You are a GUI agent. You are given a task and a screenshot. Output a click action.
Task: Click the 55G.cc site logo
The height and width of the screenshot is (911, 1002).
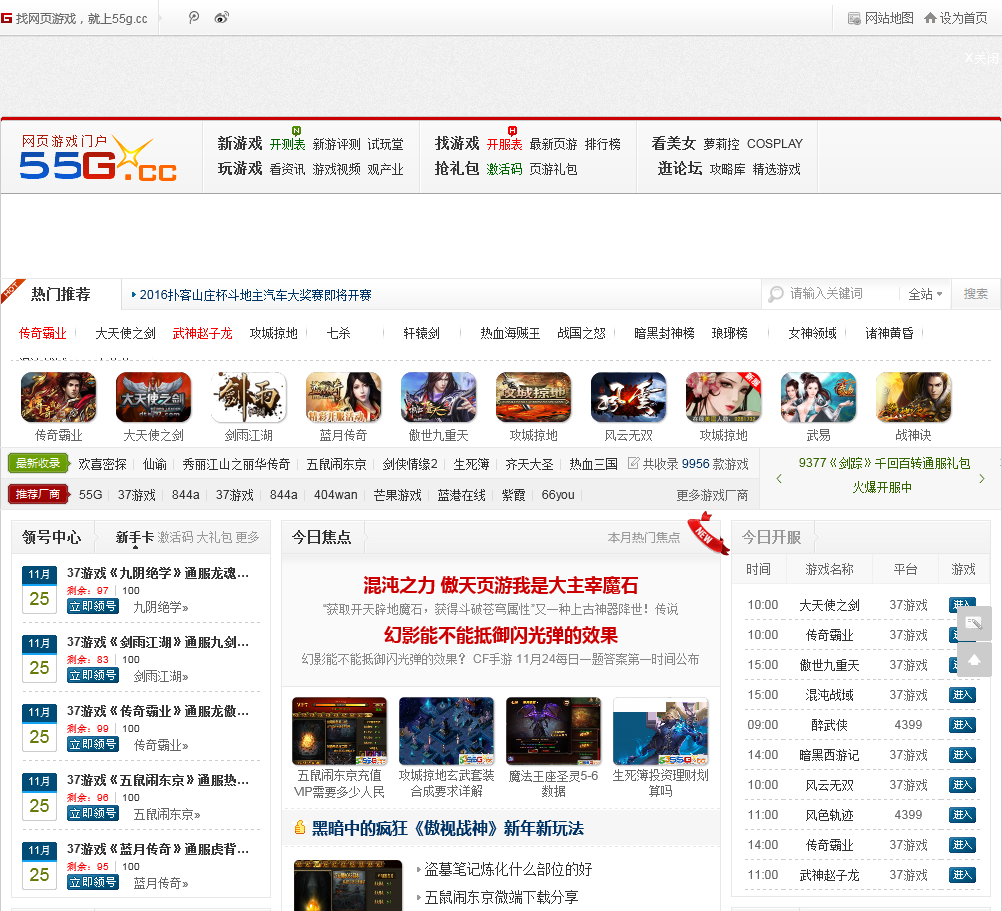pos(98,157)
